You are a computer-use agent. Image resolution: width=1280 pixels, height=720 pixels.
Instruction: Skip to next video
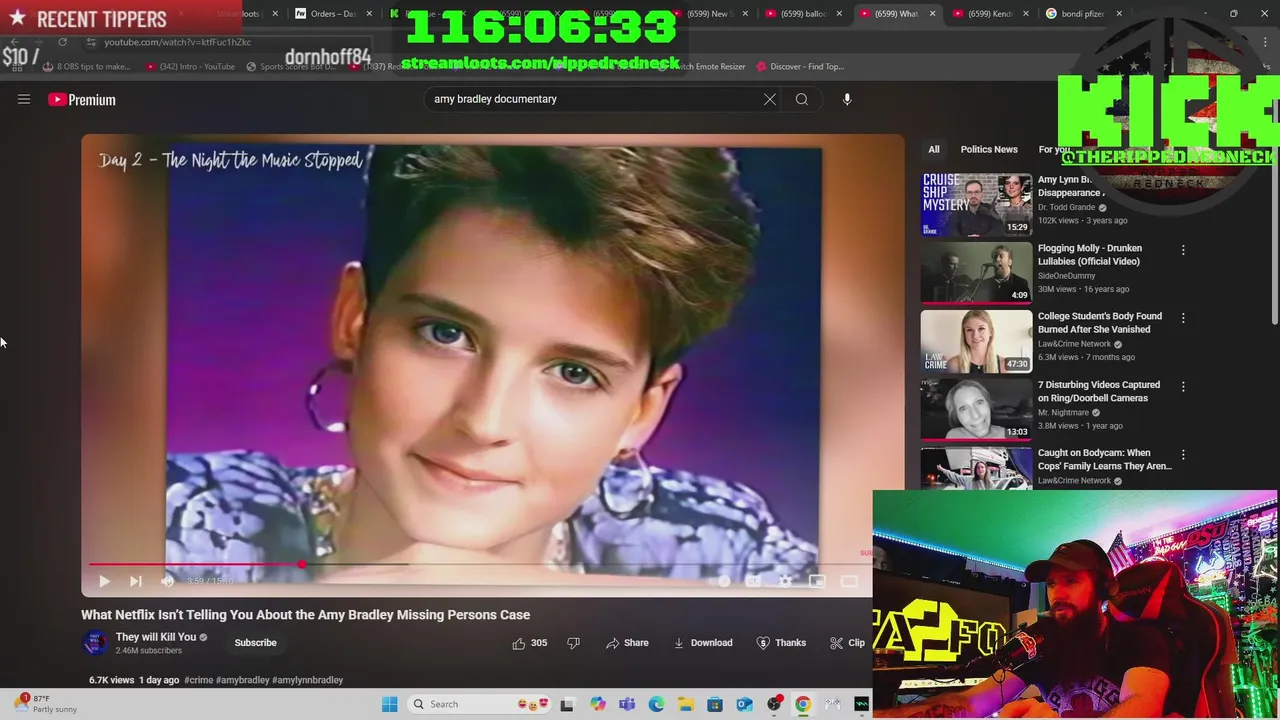coord(136,581)
